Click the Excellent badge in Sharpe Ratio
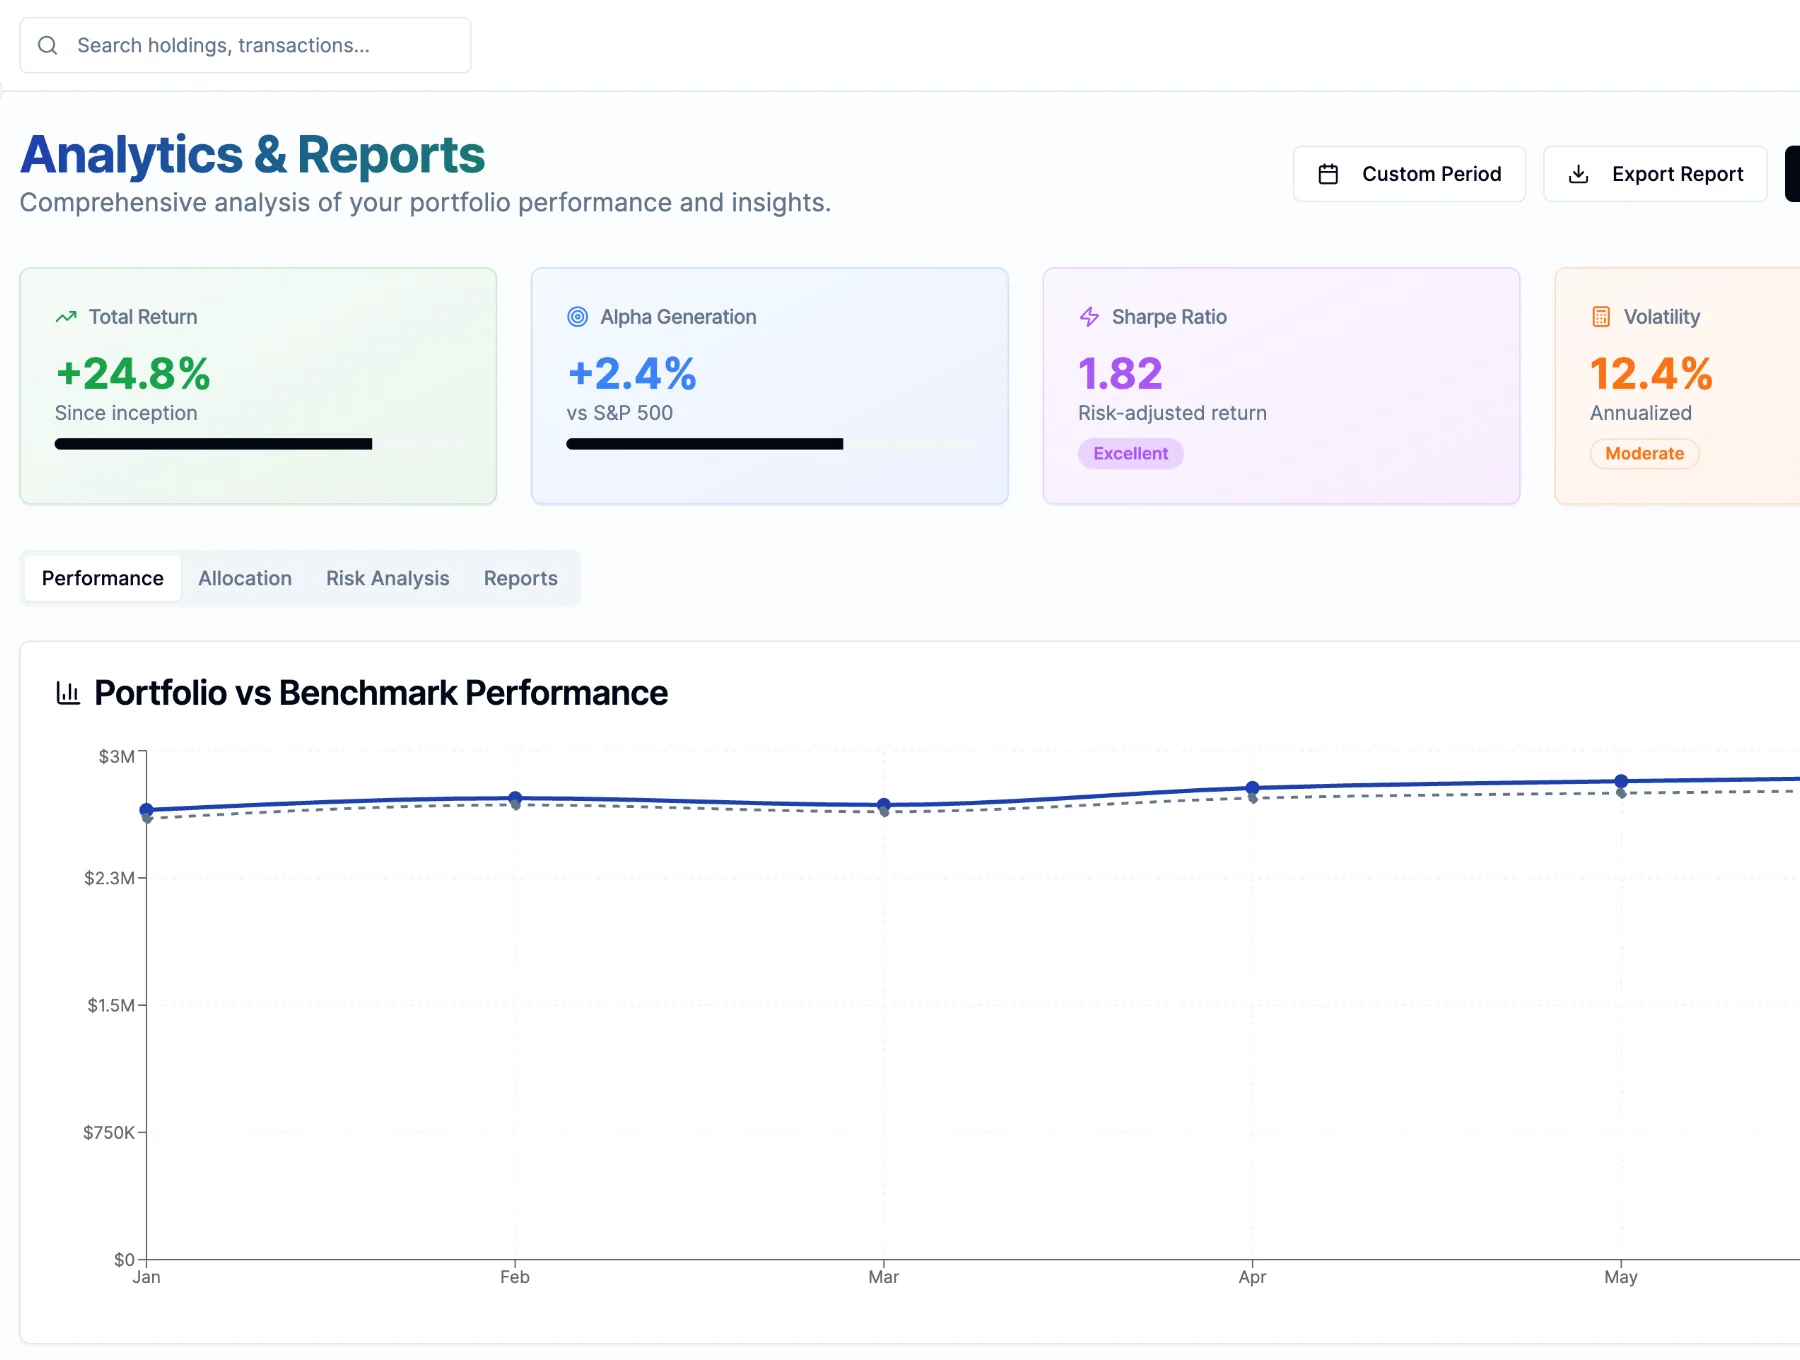 click(1131, 454)
